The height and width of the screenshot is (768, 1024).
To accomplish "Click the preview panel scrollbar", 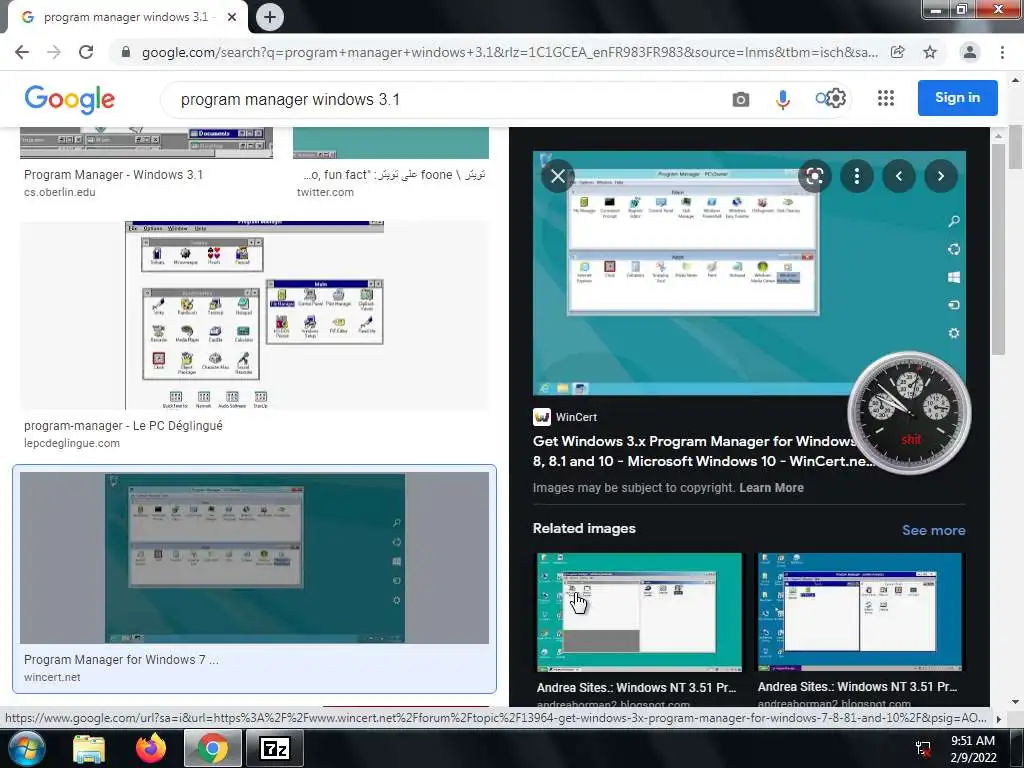I will point(998,248).
